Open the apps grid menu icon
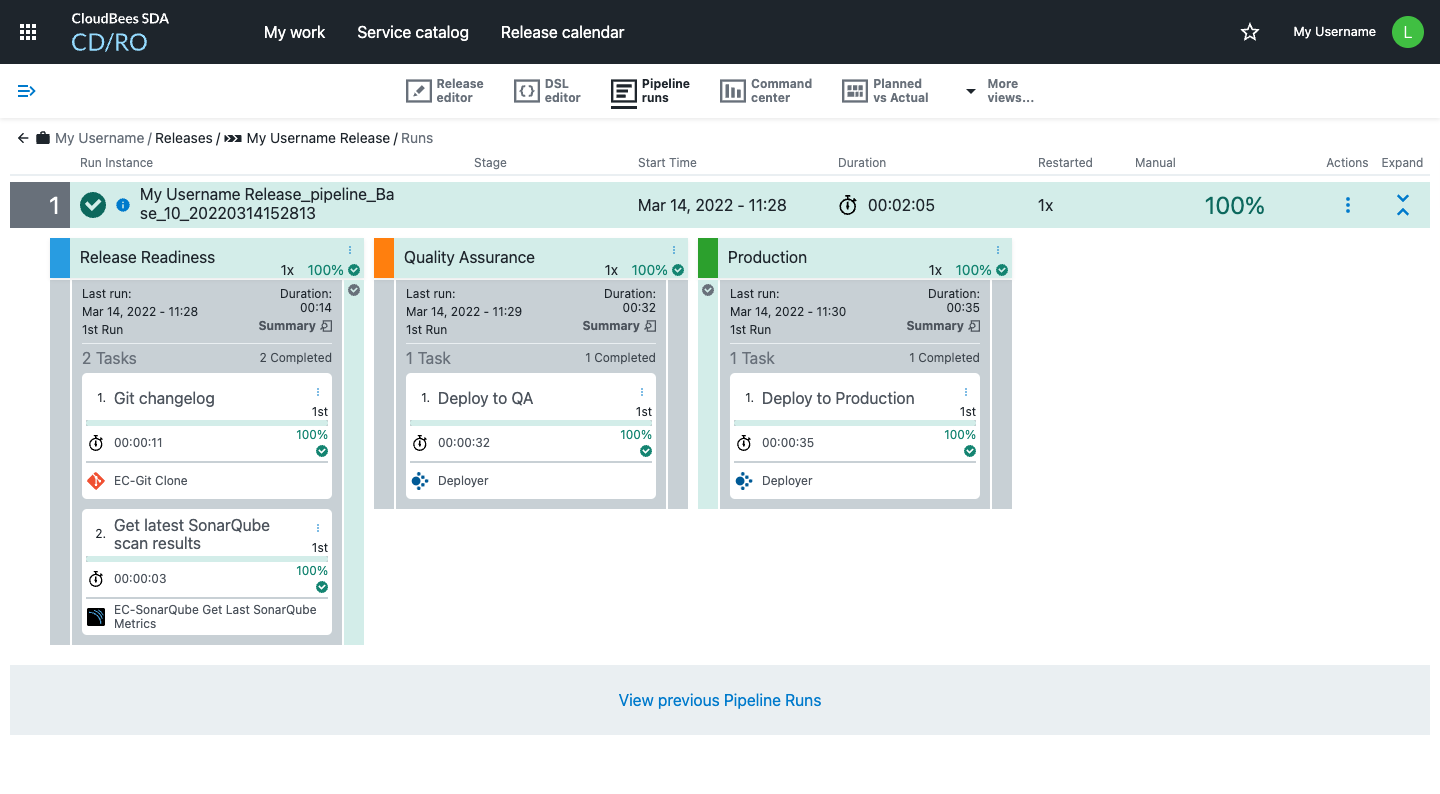The image size is (1440, 794). pyautogui.click(x=28, y=32)
